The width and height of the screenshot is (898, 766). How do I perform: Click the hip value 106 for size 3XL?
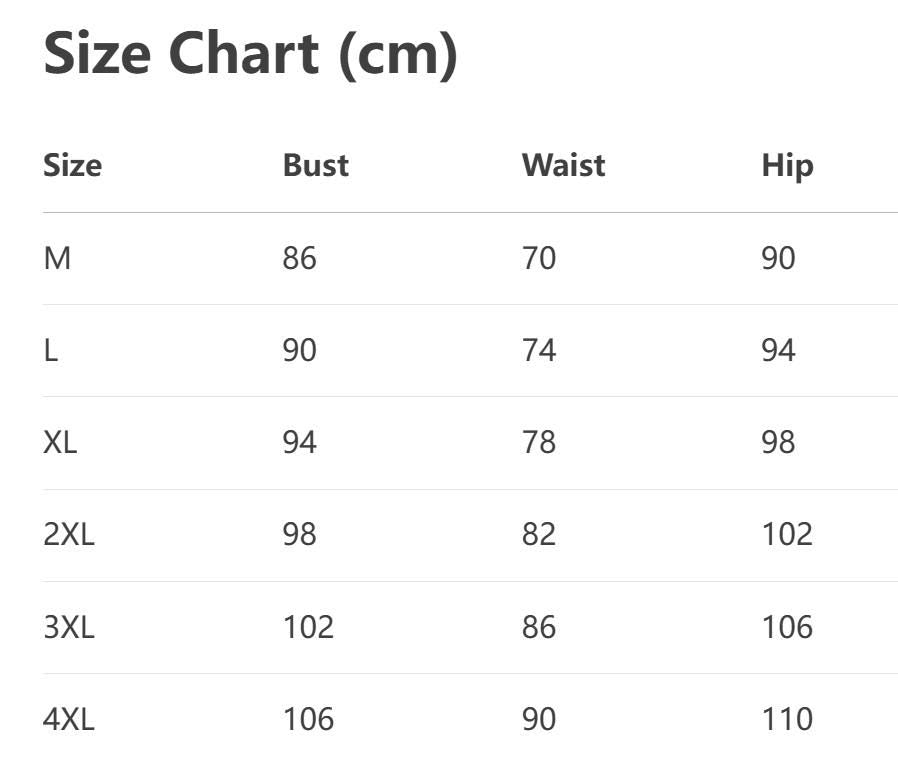(787, 627)
